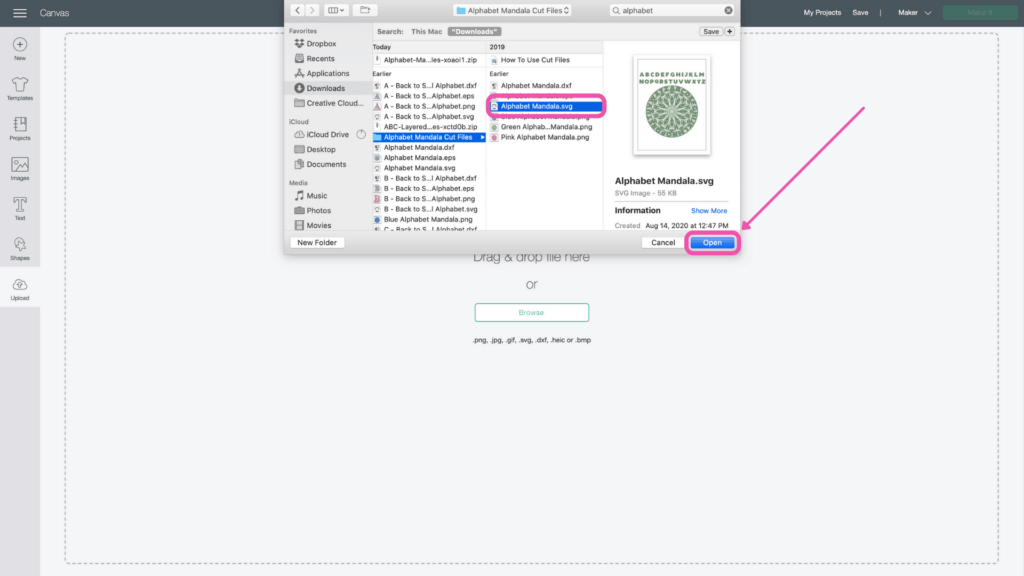The width and height of the screenshot is (1024, 576).
Task: Open the Templates panel
Action: coord(20,88)
